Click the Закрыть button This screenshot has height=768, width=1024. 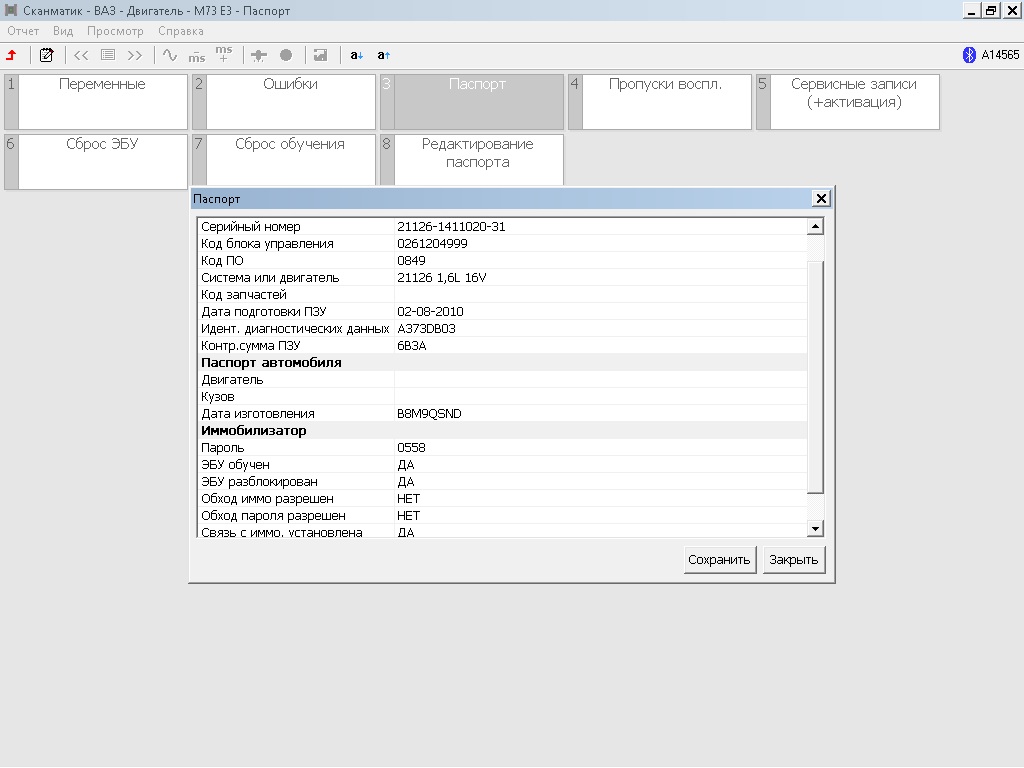(793, 560)
